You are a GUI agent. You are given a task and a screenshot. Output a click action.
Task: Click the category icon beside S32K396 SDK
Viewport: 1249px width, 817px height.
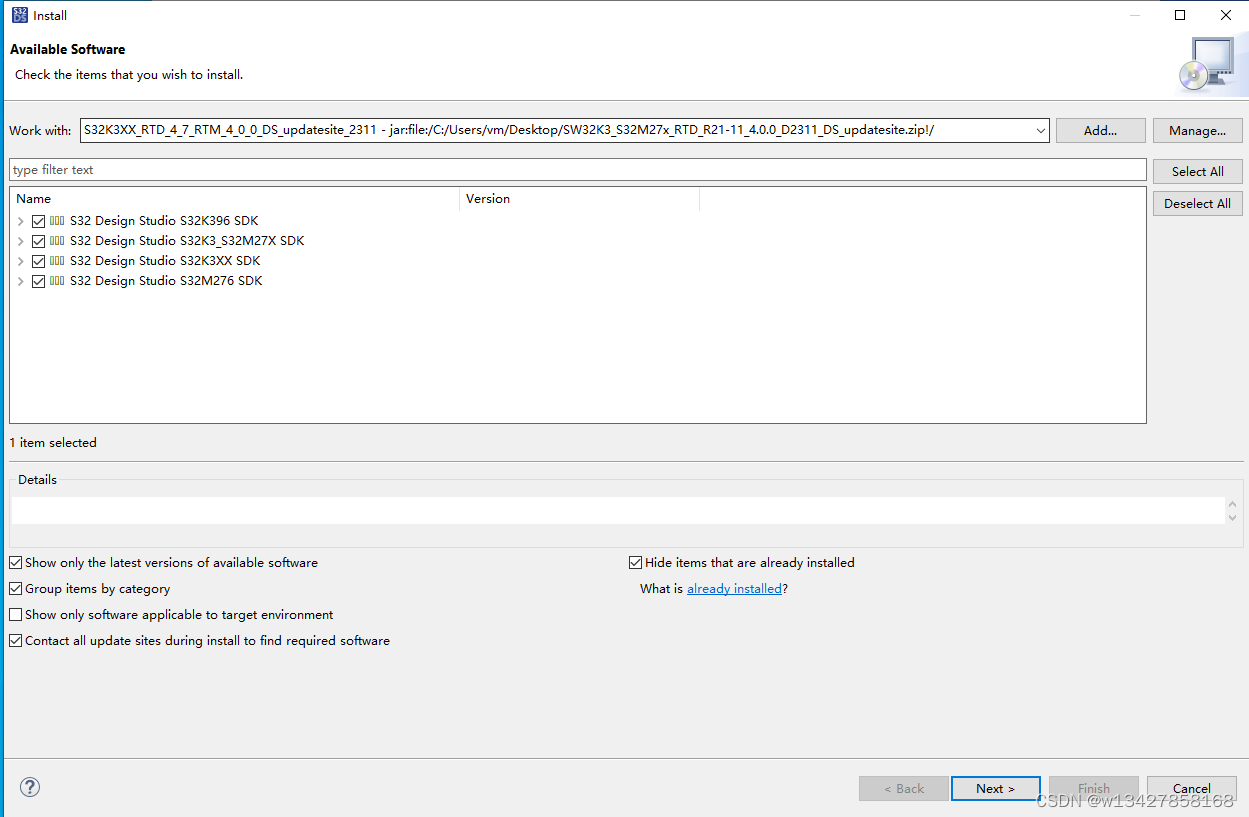(57, 221)
